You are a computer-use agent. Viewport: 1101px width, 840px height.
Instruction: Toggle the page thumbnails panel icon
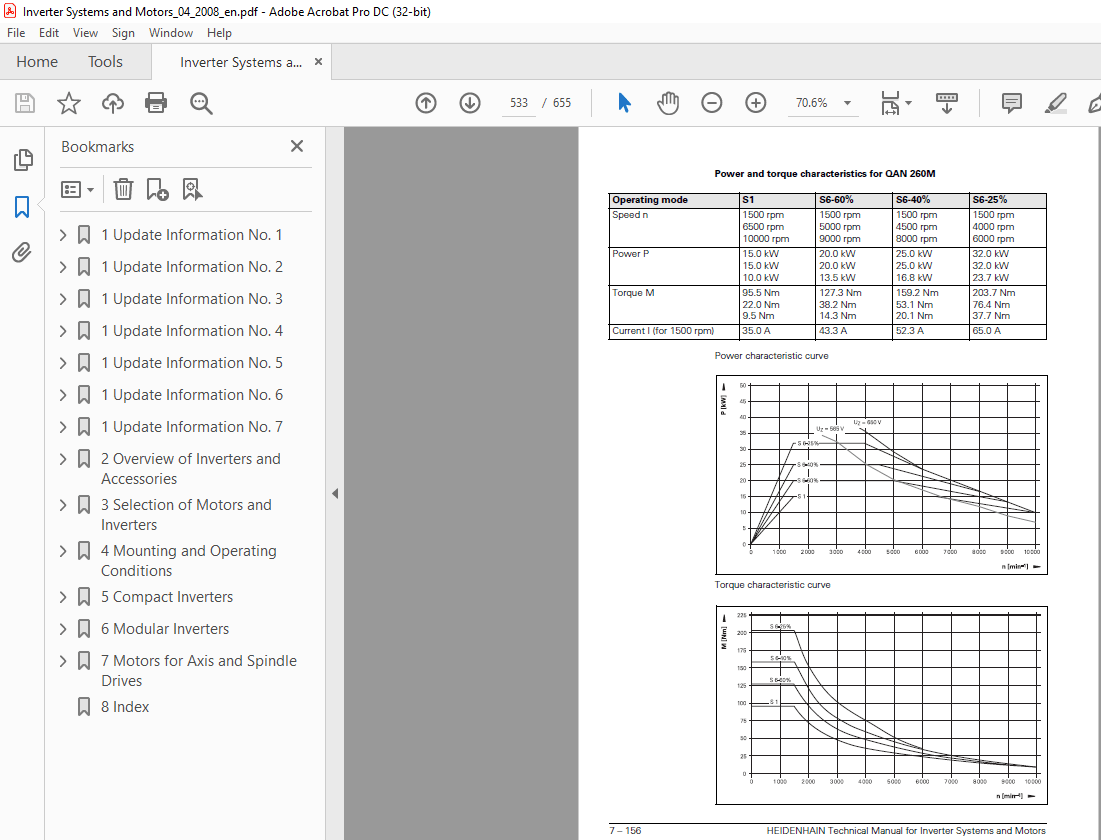point(22,160)
